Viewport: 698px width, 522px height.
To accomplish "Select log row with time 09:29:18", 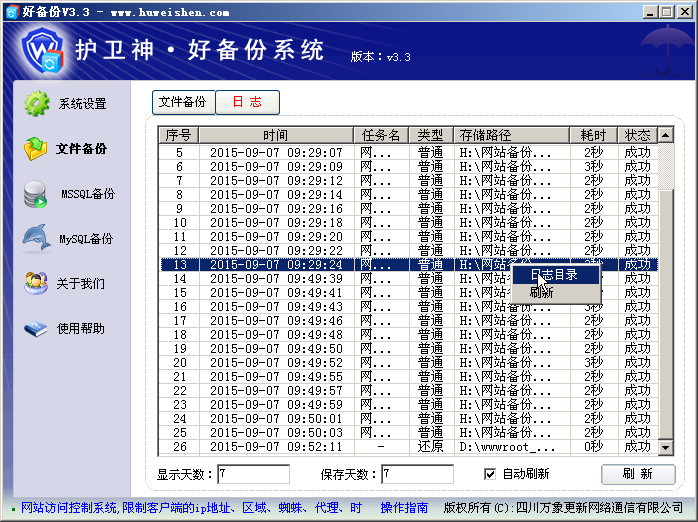I will tap(409, 223).
